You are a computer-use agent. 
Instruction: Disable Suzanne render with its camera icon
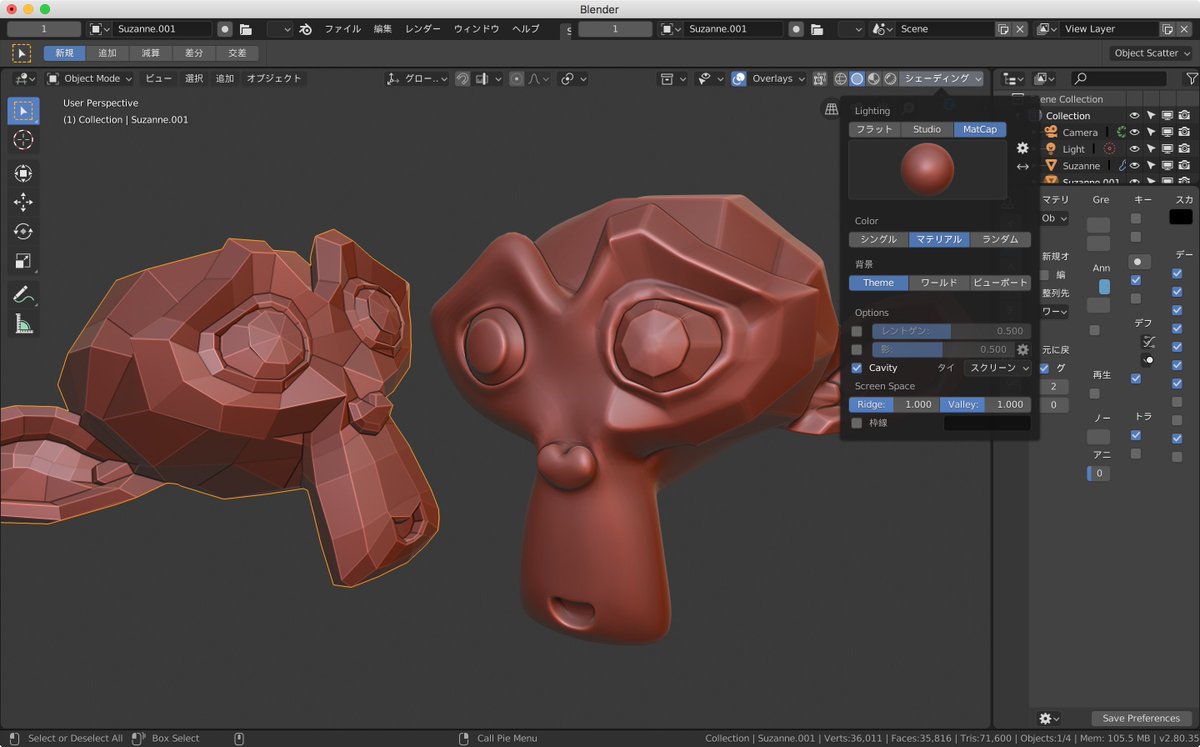tap(1184, 165)
